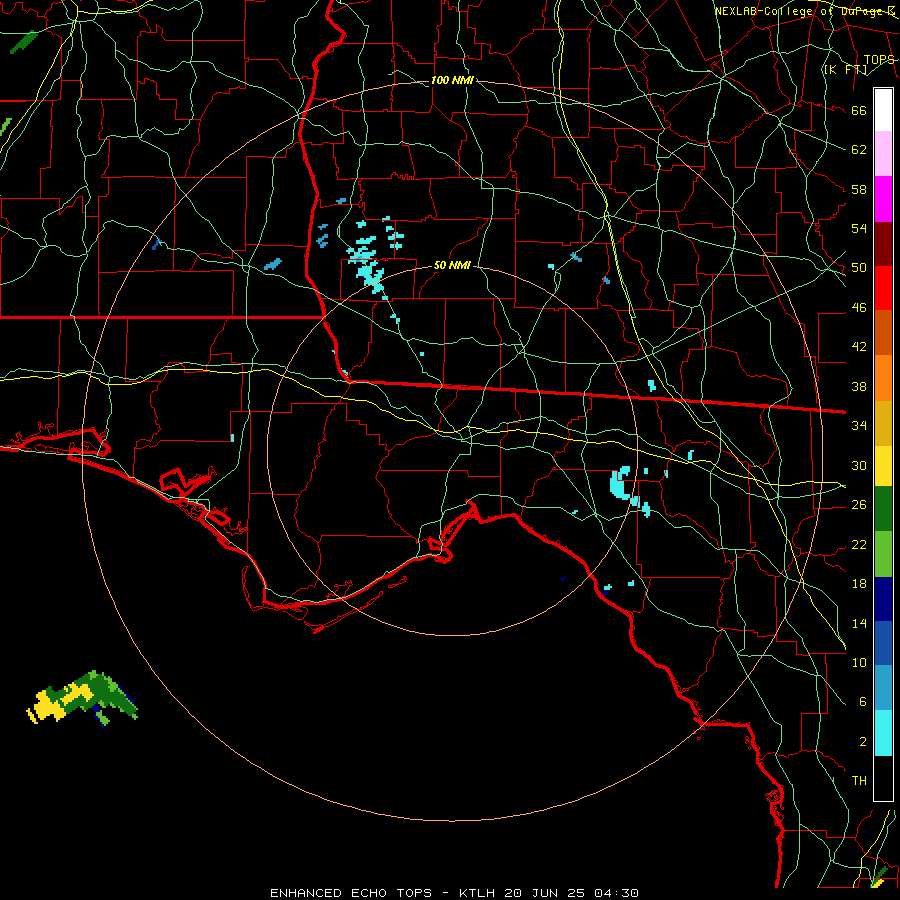Click the legend value "22"
Viewport: 900px width, 900px height.
pyautogui.click(x=859, y=544)
